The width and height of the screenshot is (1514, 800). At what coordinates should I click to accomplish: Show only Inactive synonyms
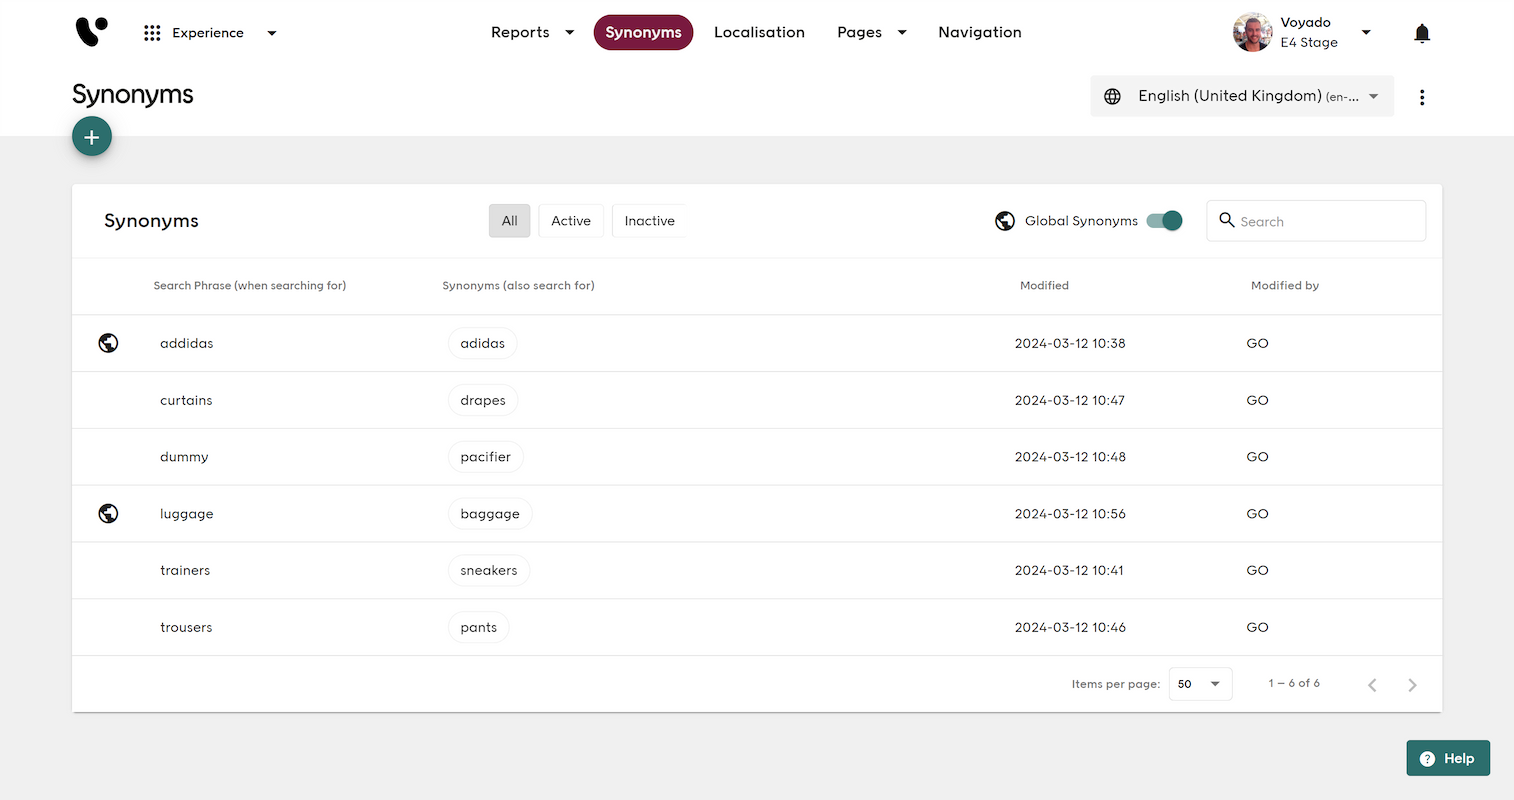(x=649, y=221)
